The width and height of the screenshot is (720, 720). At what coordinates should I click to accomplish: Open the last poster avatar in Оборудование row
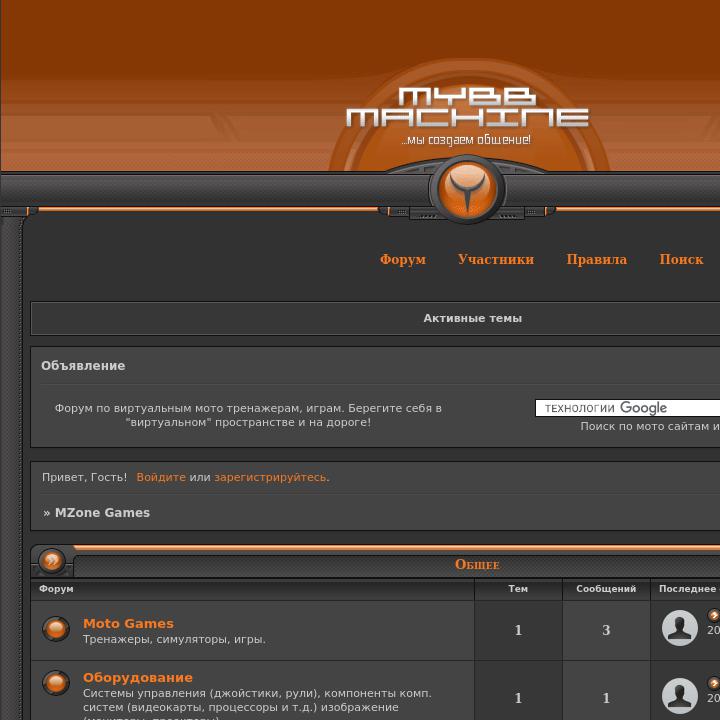680,696
